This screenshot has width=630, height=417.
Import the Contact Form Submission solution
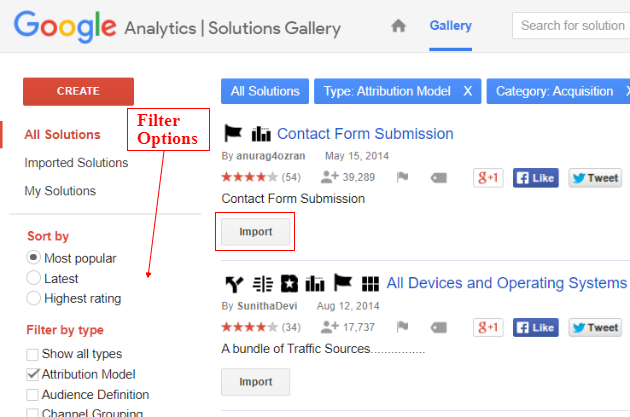coord(255,232)
